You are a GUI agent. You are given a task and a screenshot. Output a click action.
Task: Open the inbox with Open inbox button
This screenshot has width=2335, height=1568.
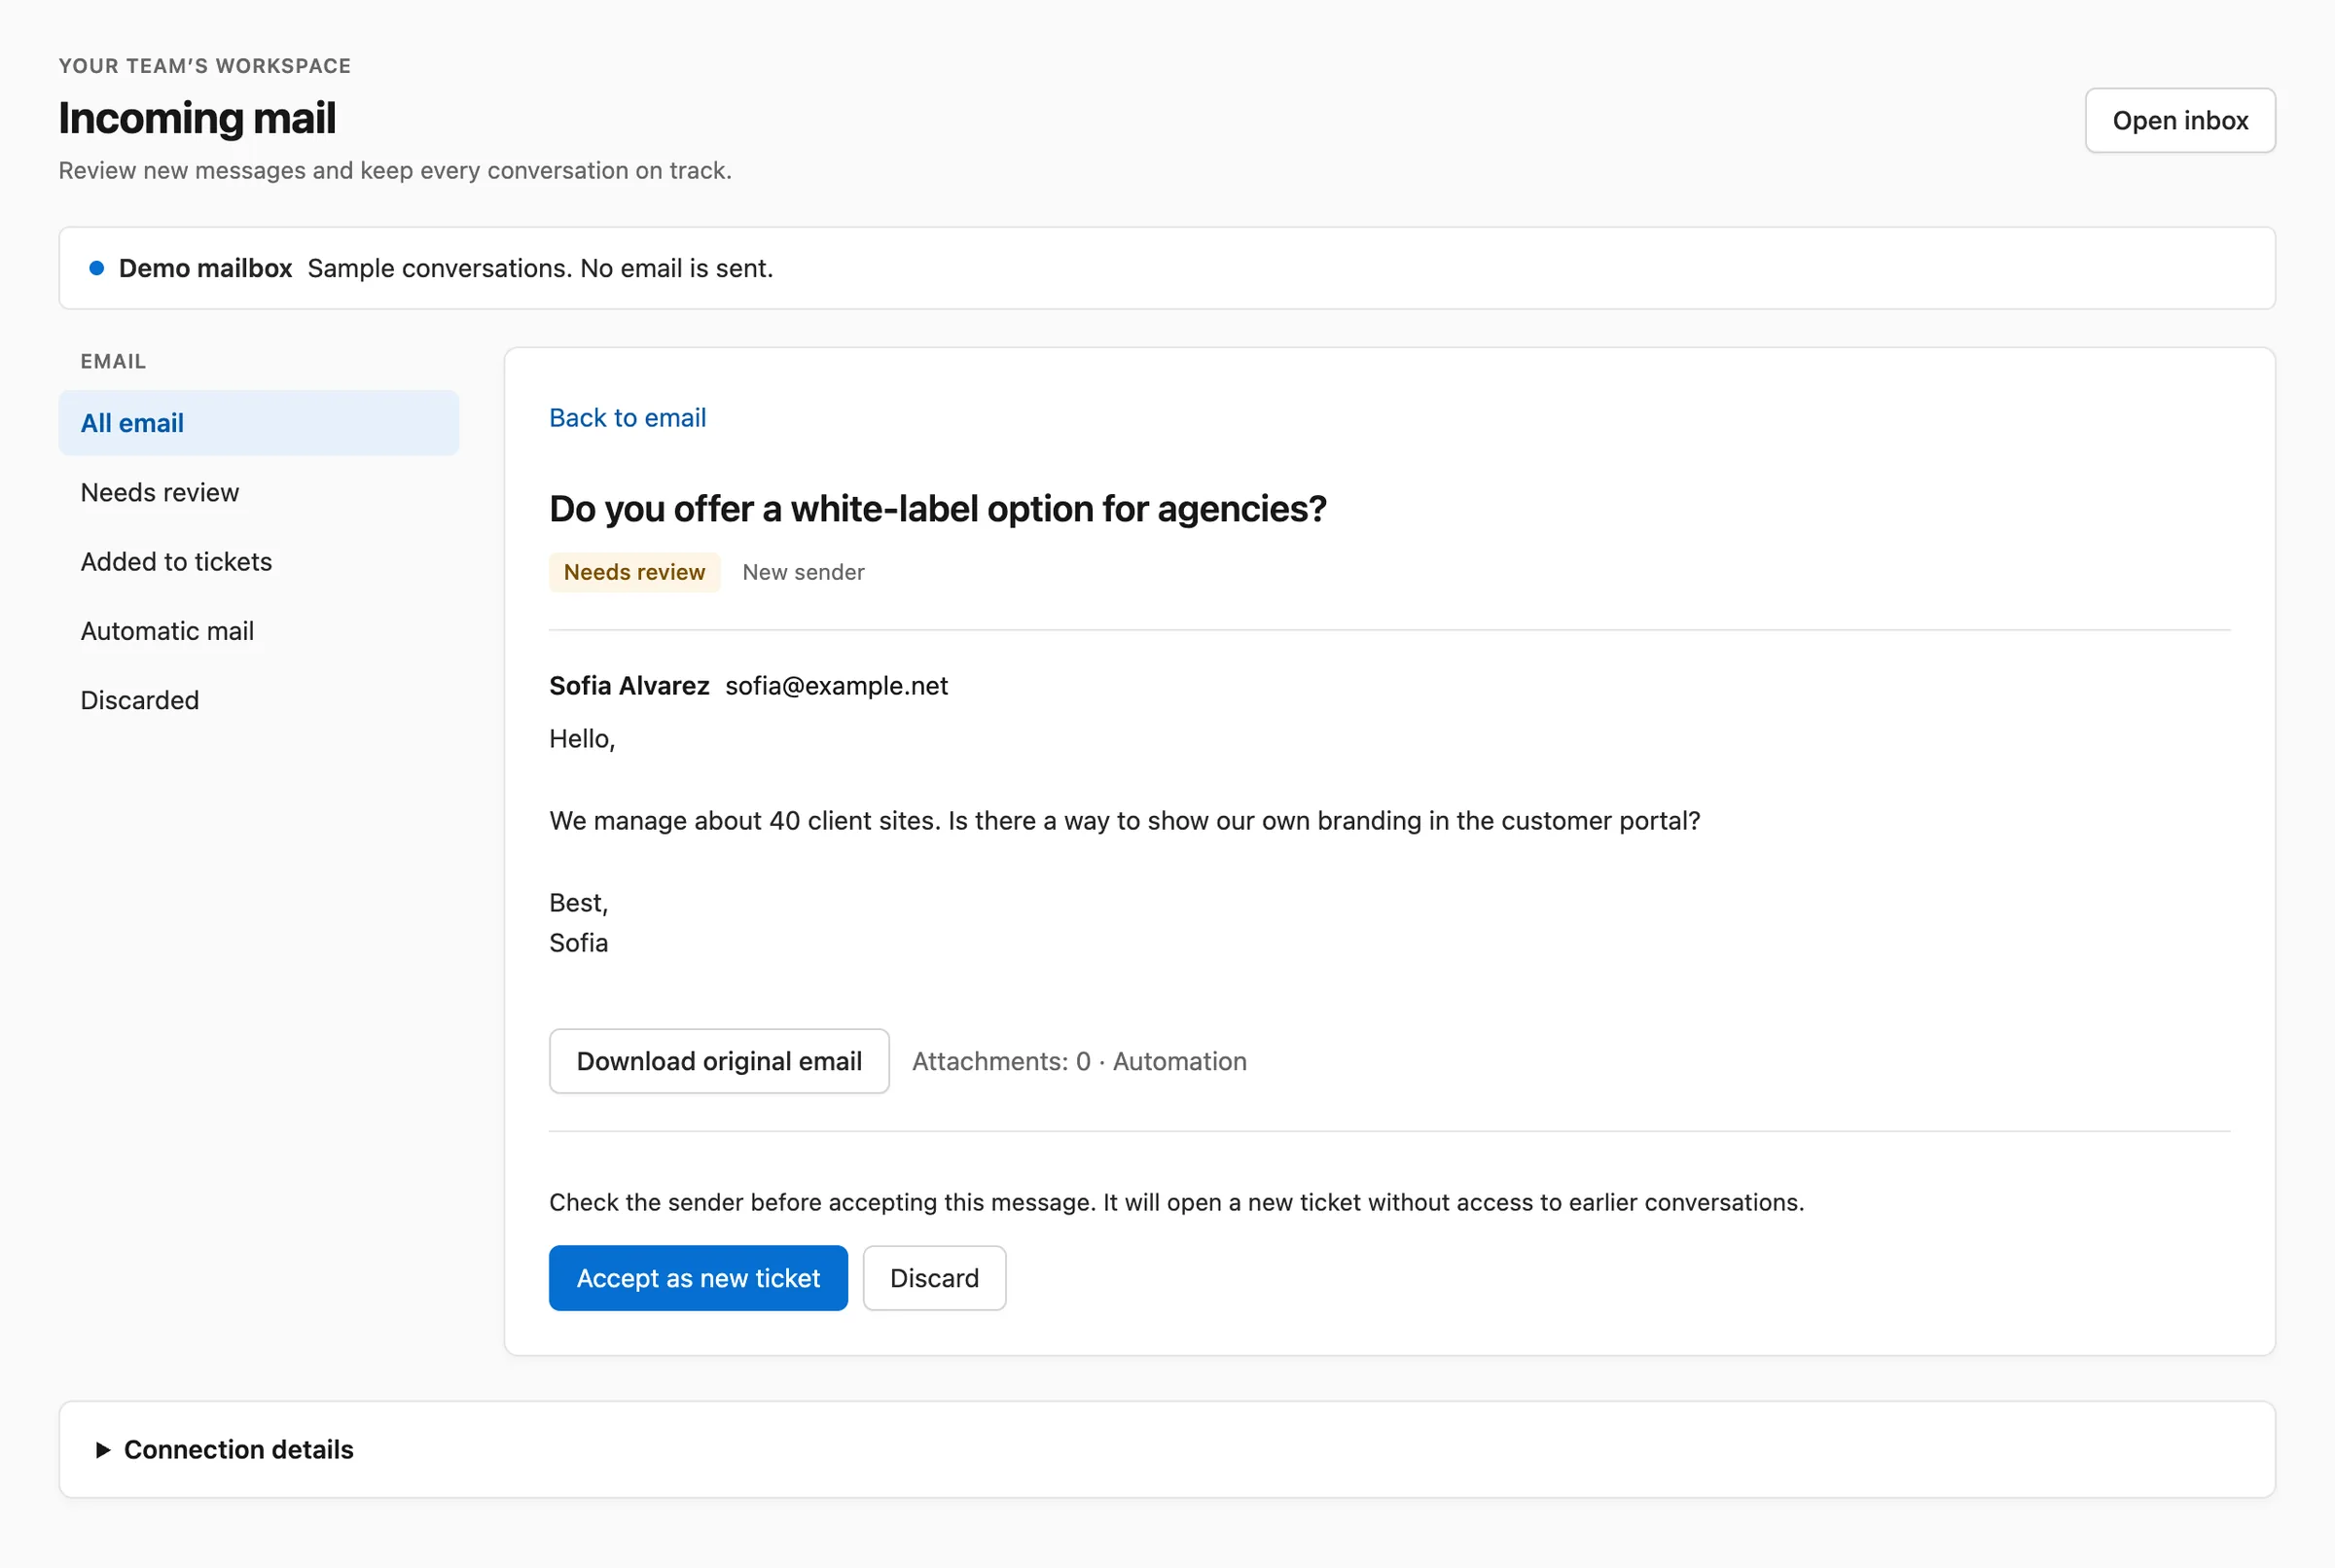tap(2179, 120)
